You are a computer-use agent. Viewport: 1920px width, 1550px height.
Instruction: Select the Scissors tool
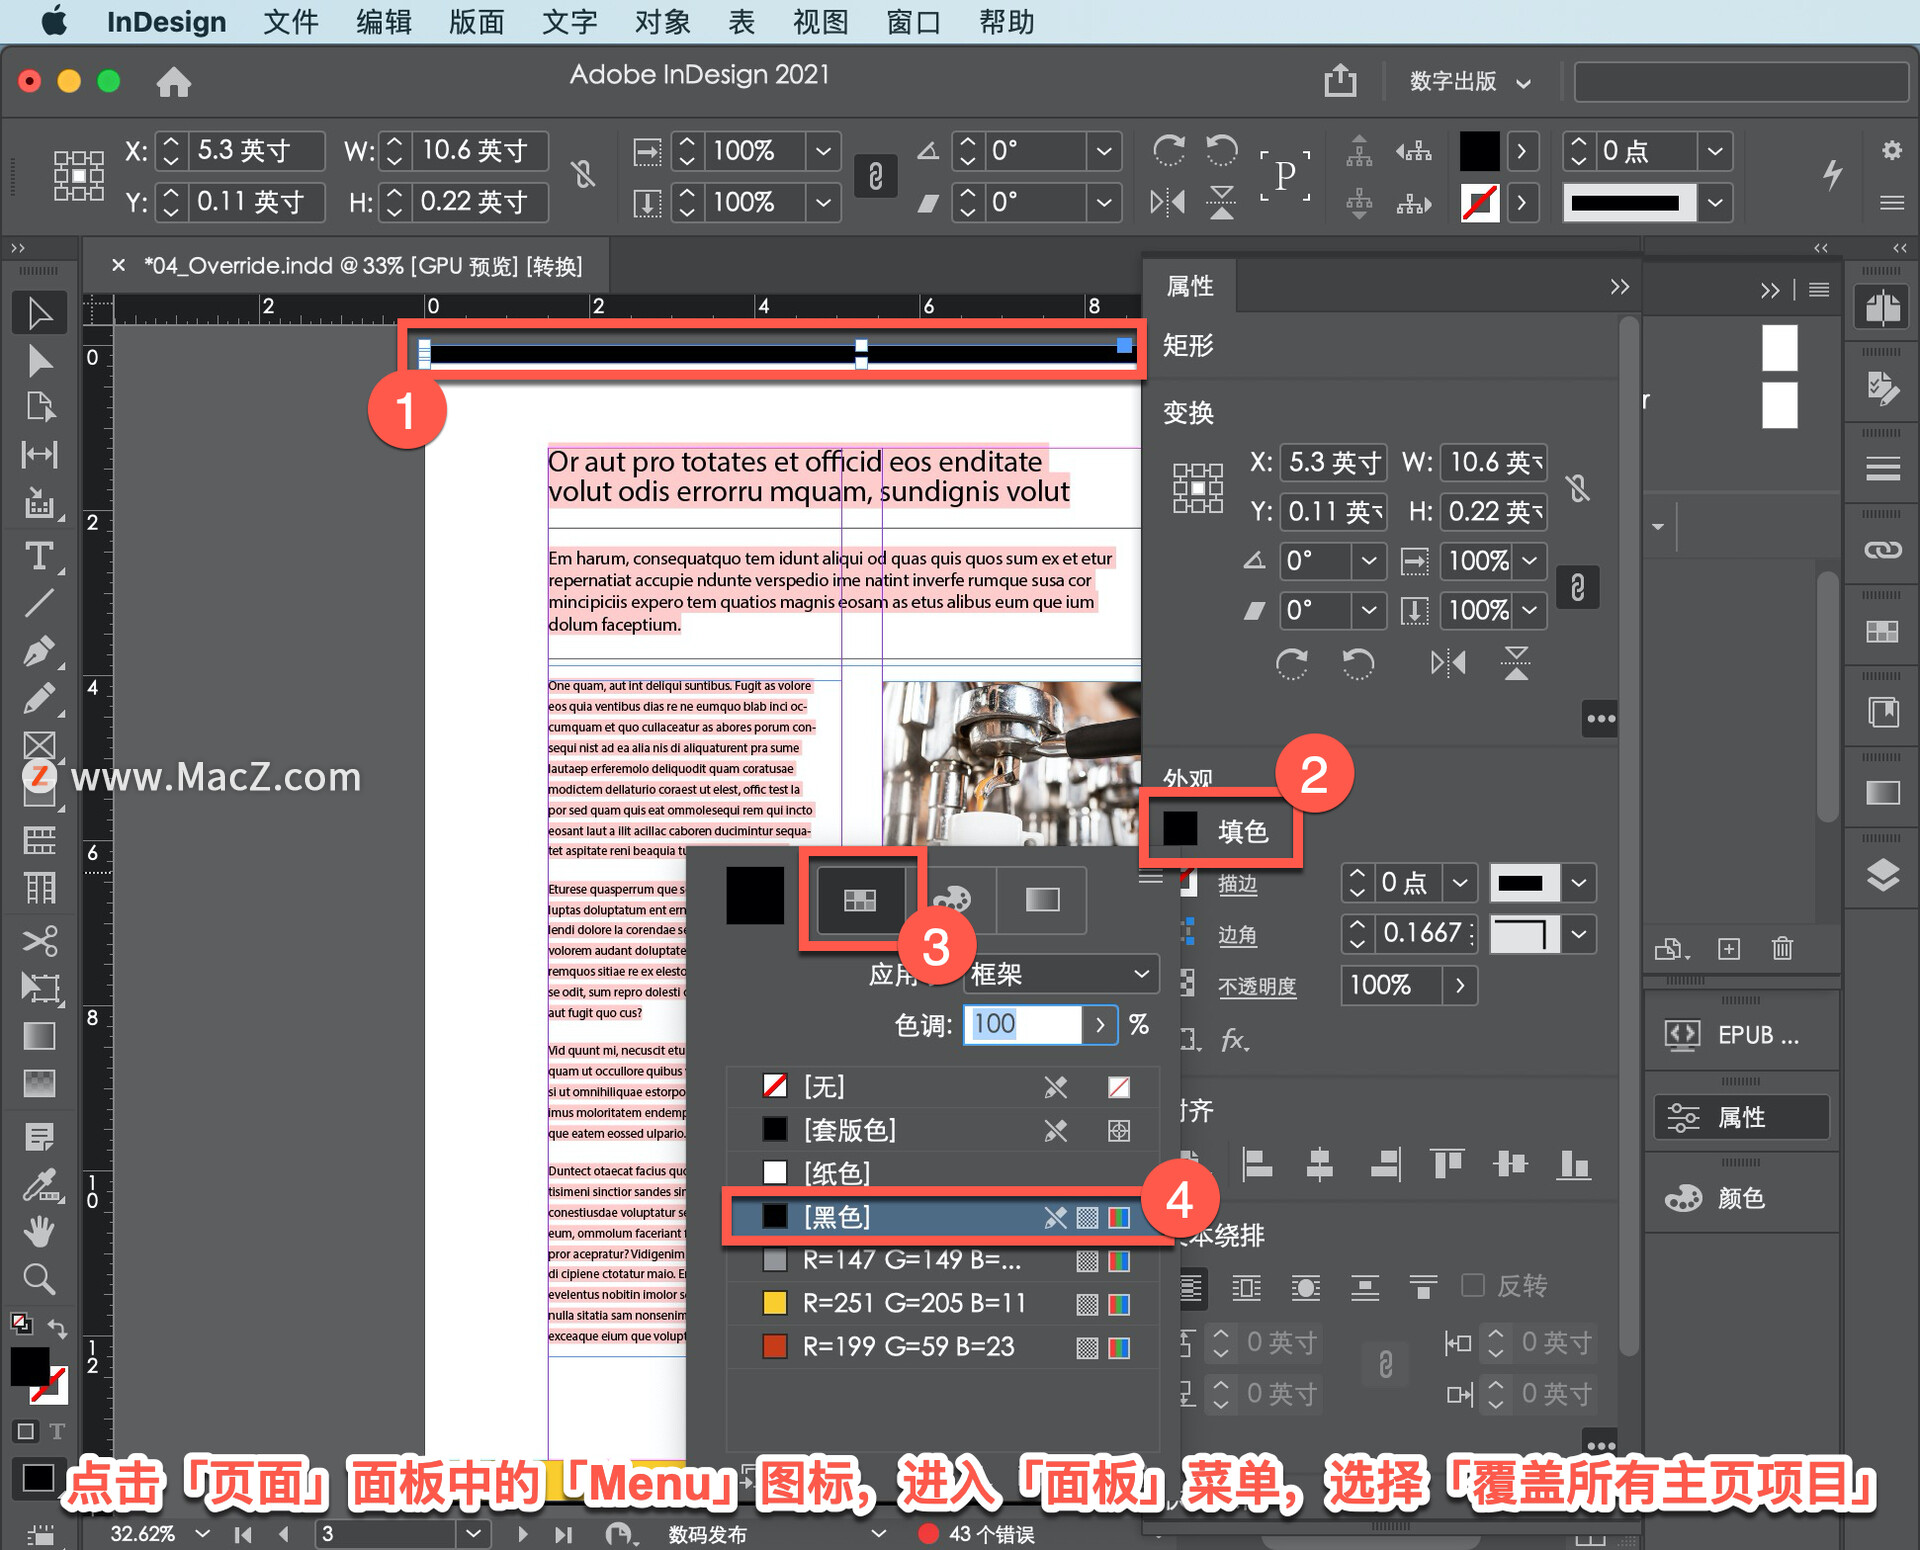(39, 940)
